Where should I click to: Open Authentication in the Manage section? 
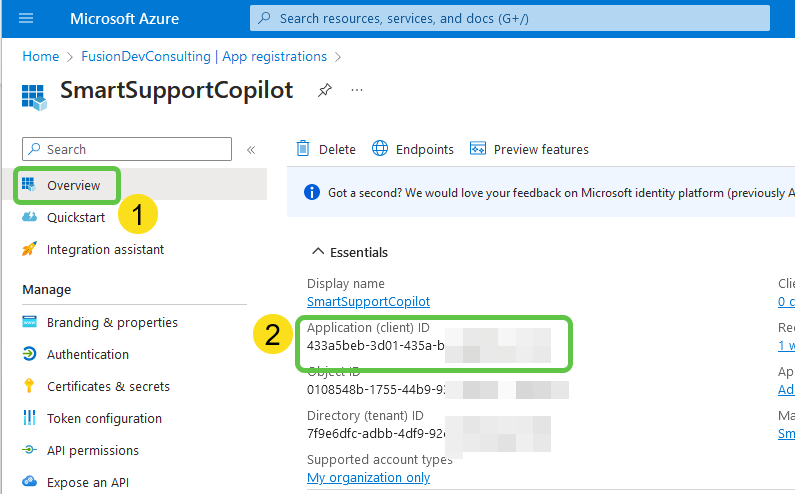point(87,354)
